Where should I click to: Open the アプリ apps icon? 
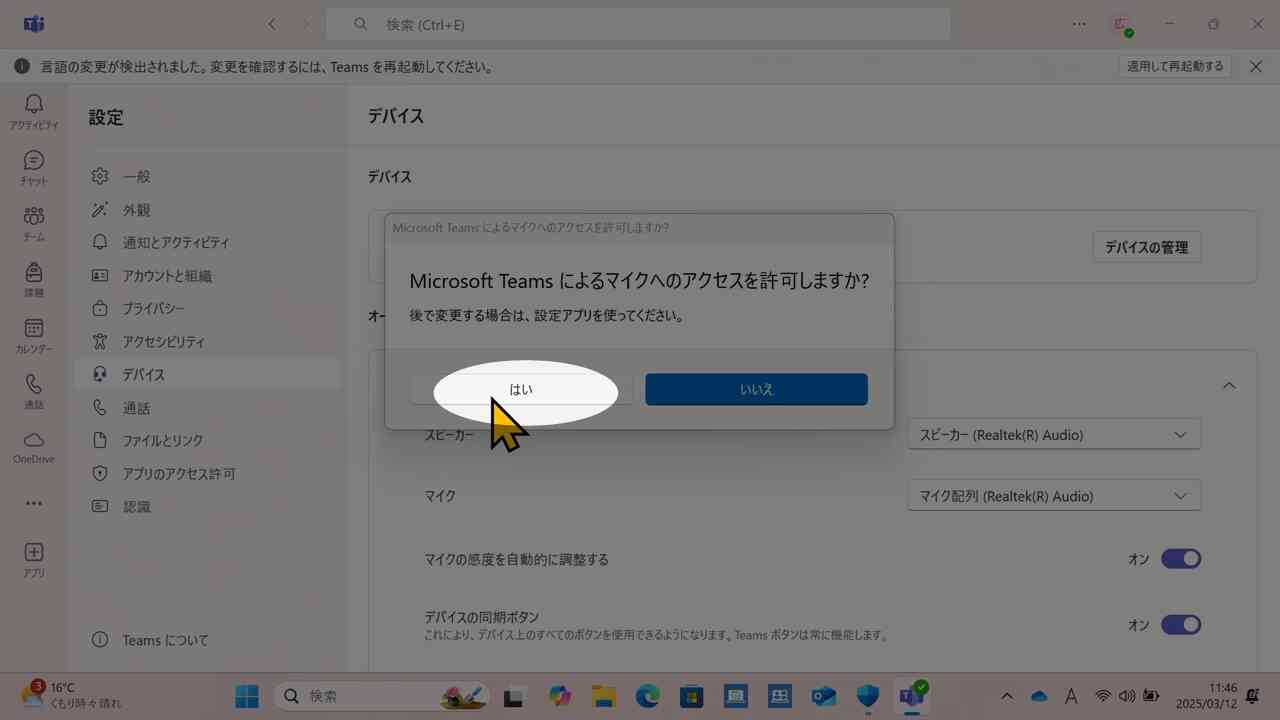point(34,558)
